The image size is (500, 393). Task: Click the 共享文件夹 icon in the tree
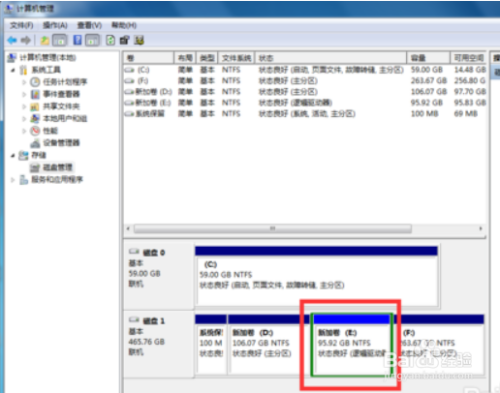(35, 107)
